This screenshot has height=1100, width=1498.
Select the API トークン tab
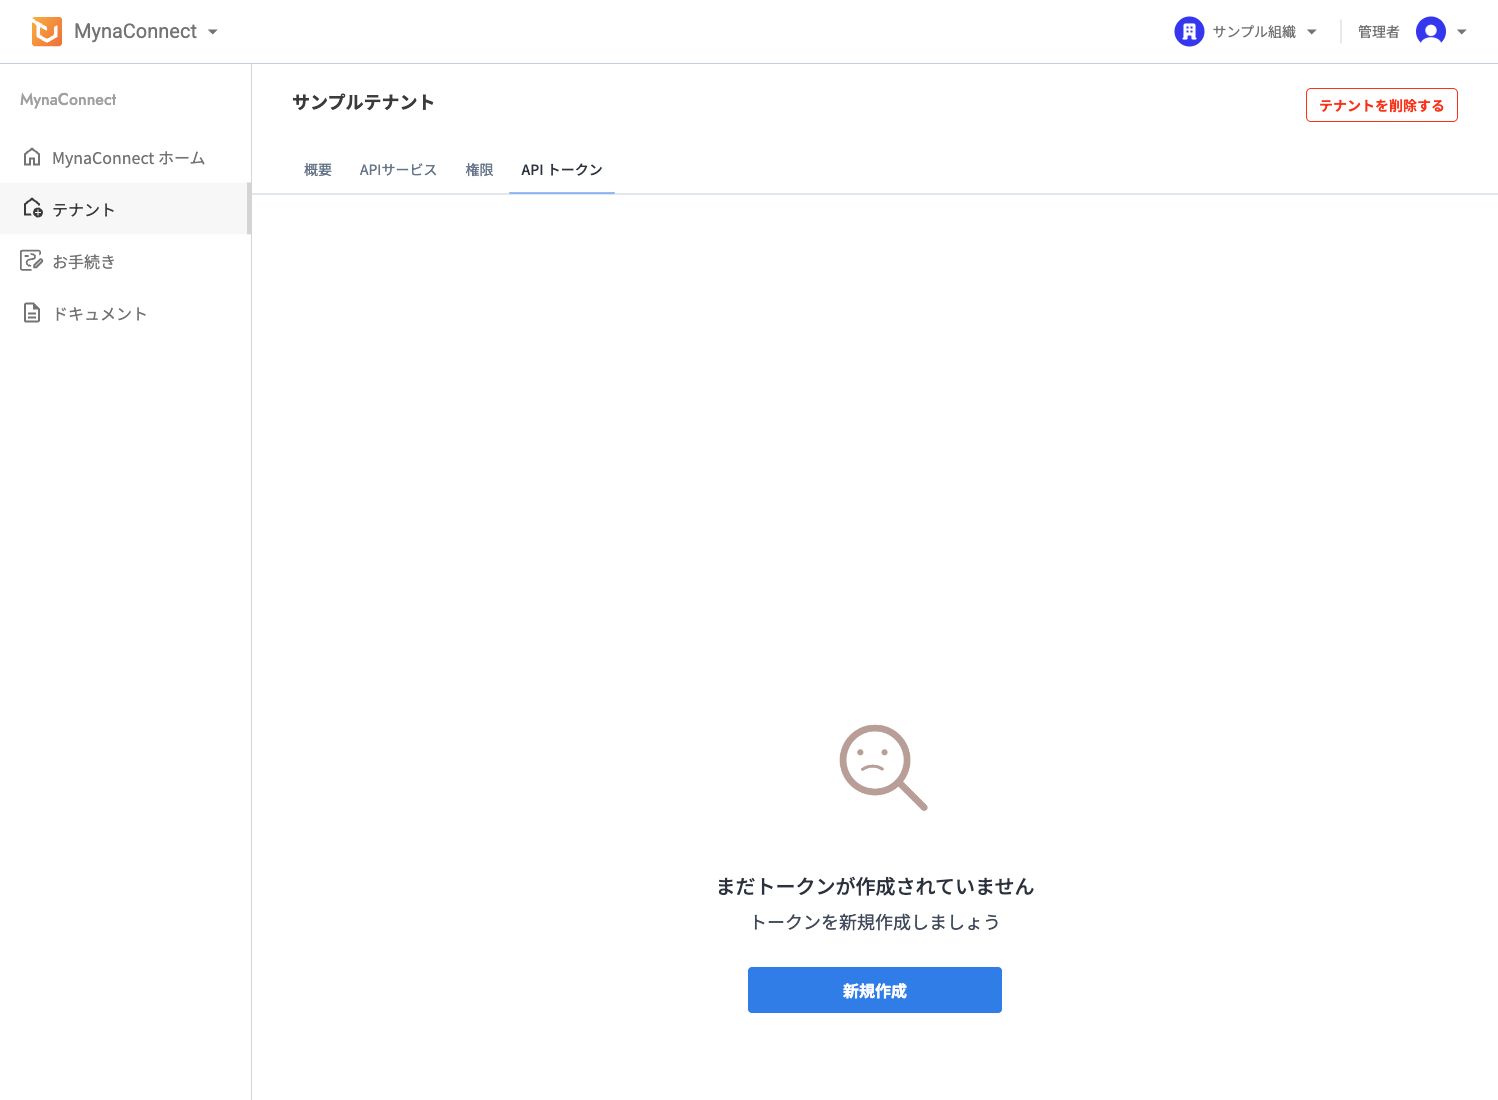click(562, 170)
